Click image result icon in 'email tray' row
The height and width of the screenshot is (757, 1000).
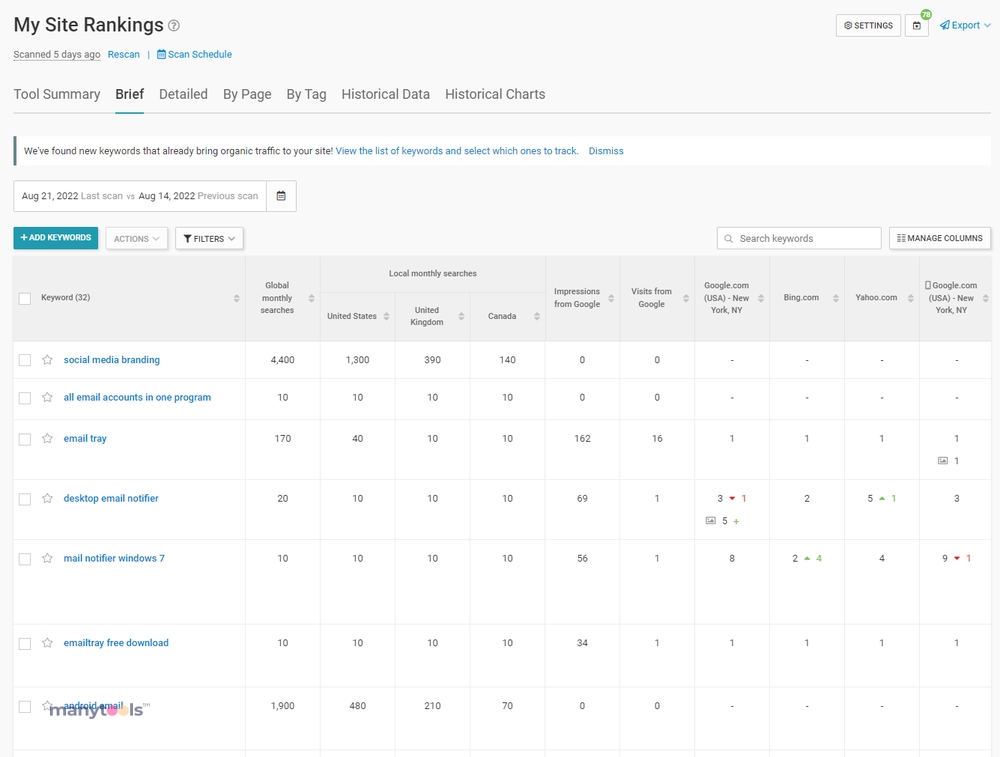943,460
